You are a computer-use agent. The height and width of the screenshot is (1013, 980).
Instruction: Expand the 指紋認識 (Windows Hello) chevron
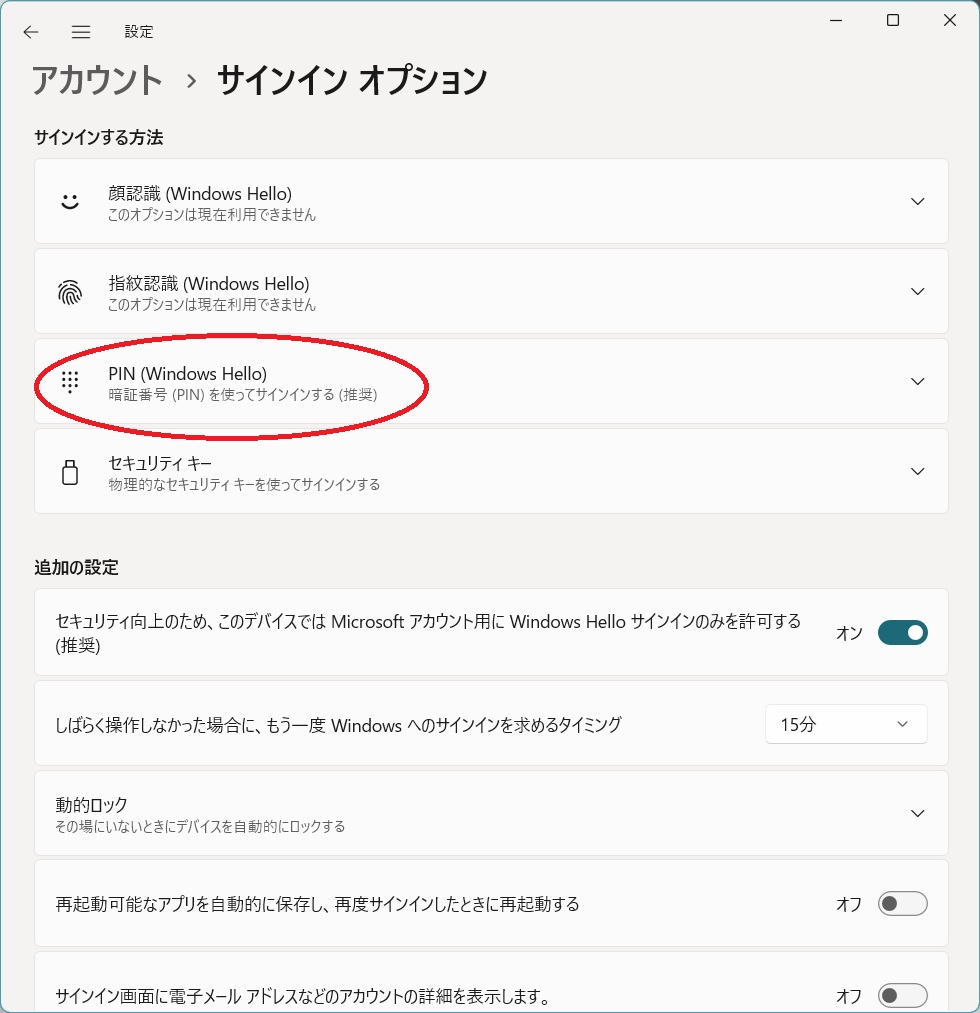click(x=917, y=291)
